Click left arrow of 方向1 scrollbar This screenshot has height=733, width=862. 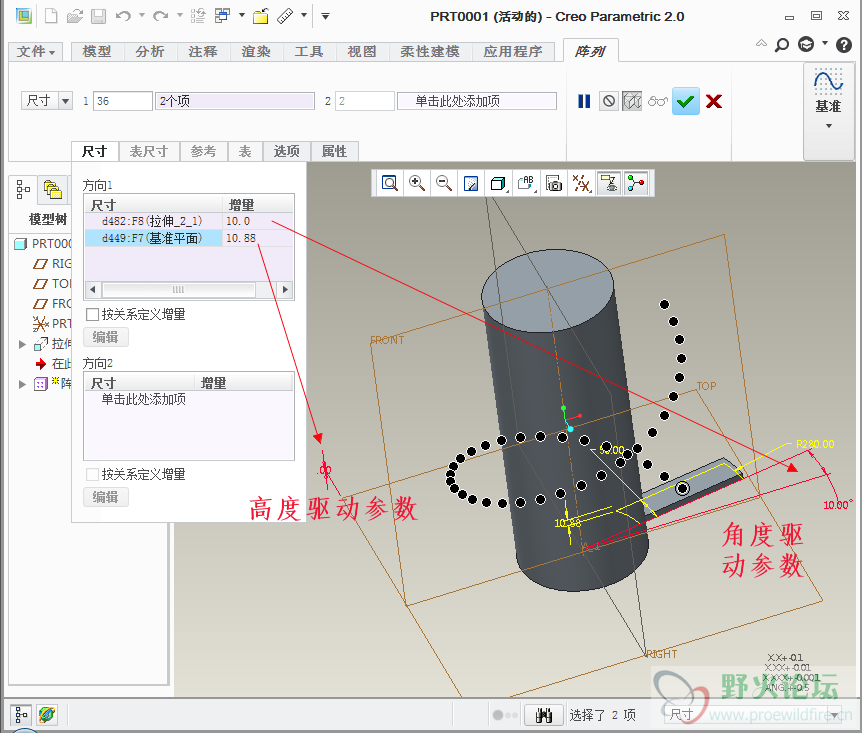(x=93, y=289)
